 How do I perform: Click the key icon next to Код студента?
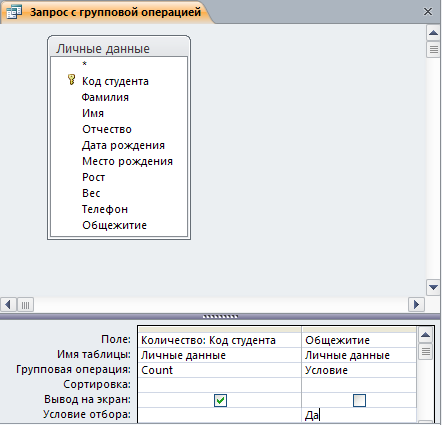click(x=71, y=80)
